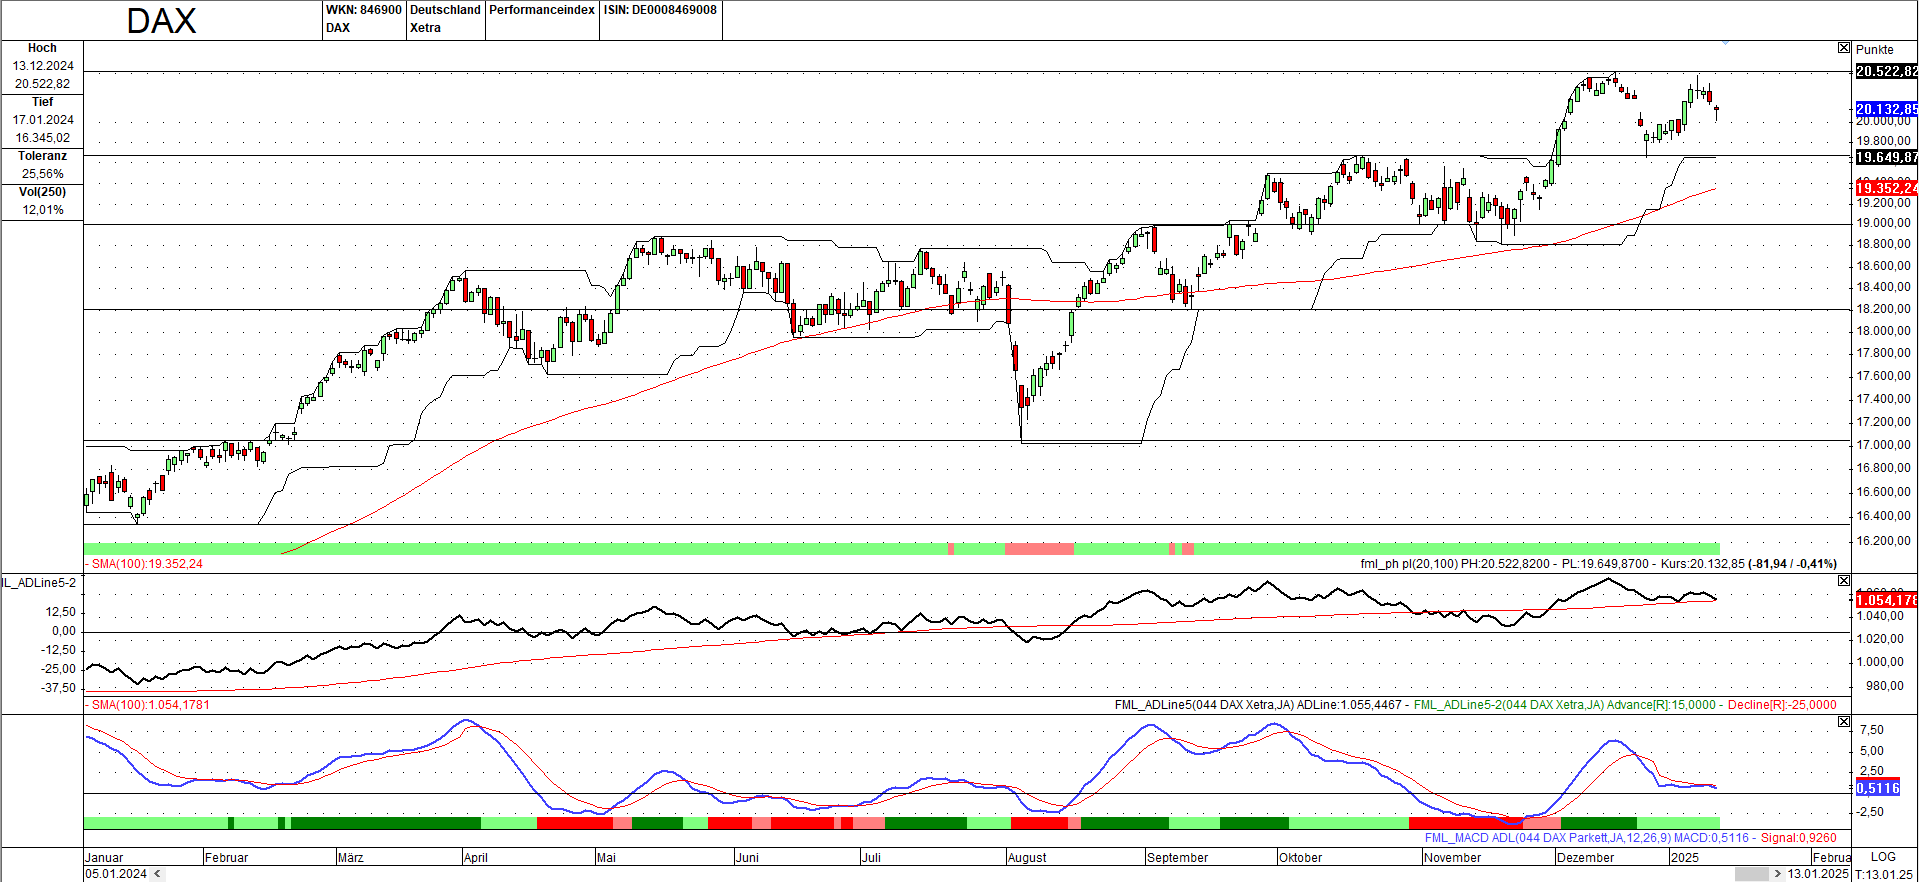
Task: Select the März label on time axis
Action: pos(350,858)
